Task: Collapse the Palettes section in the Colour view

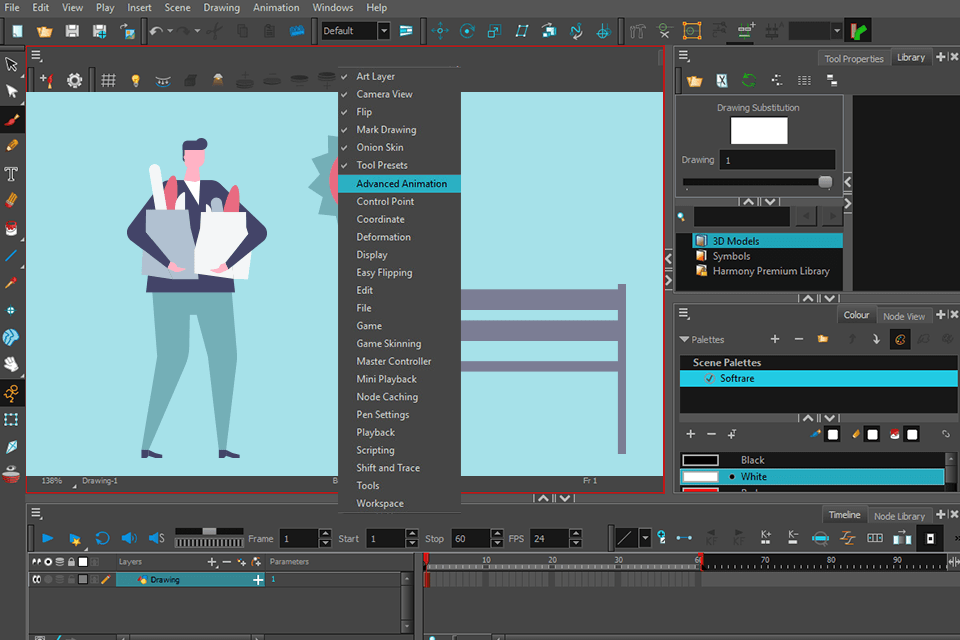Action: tap(684, 339)
